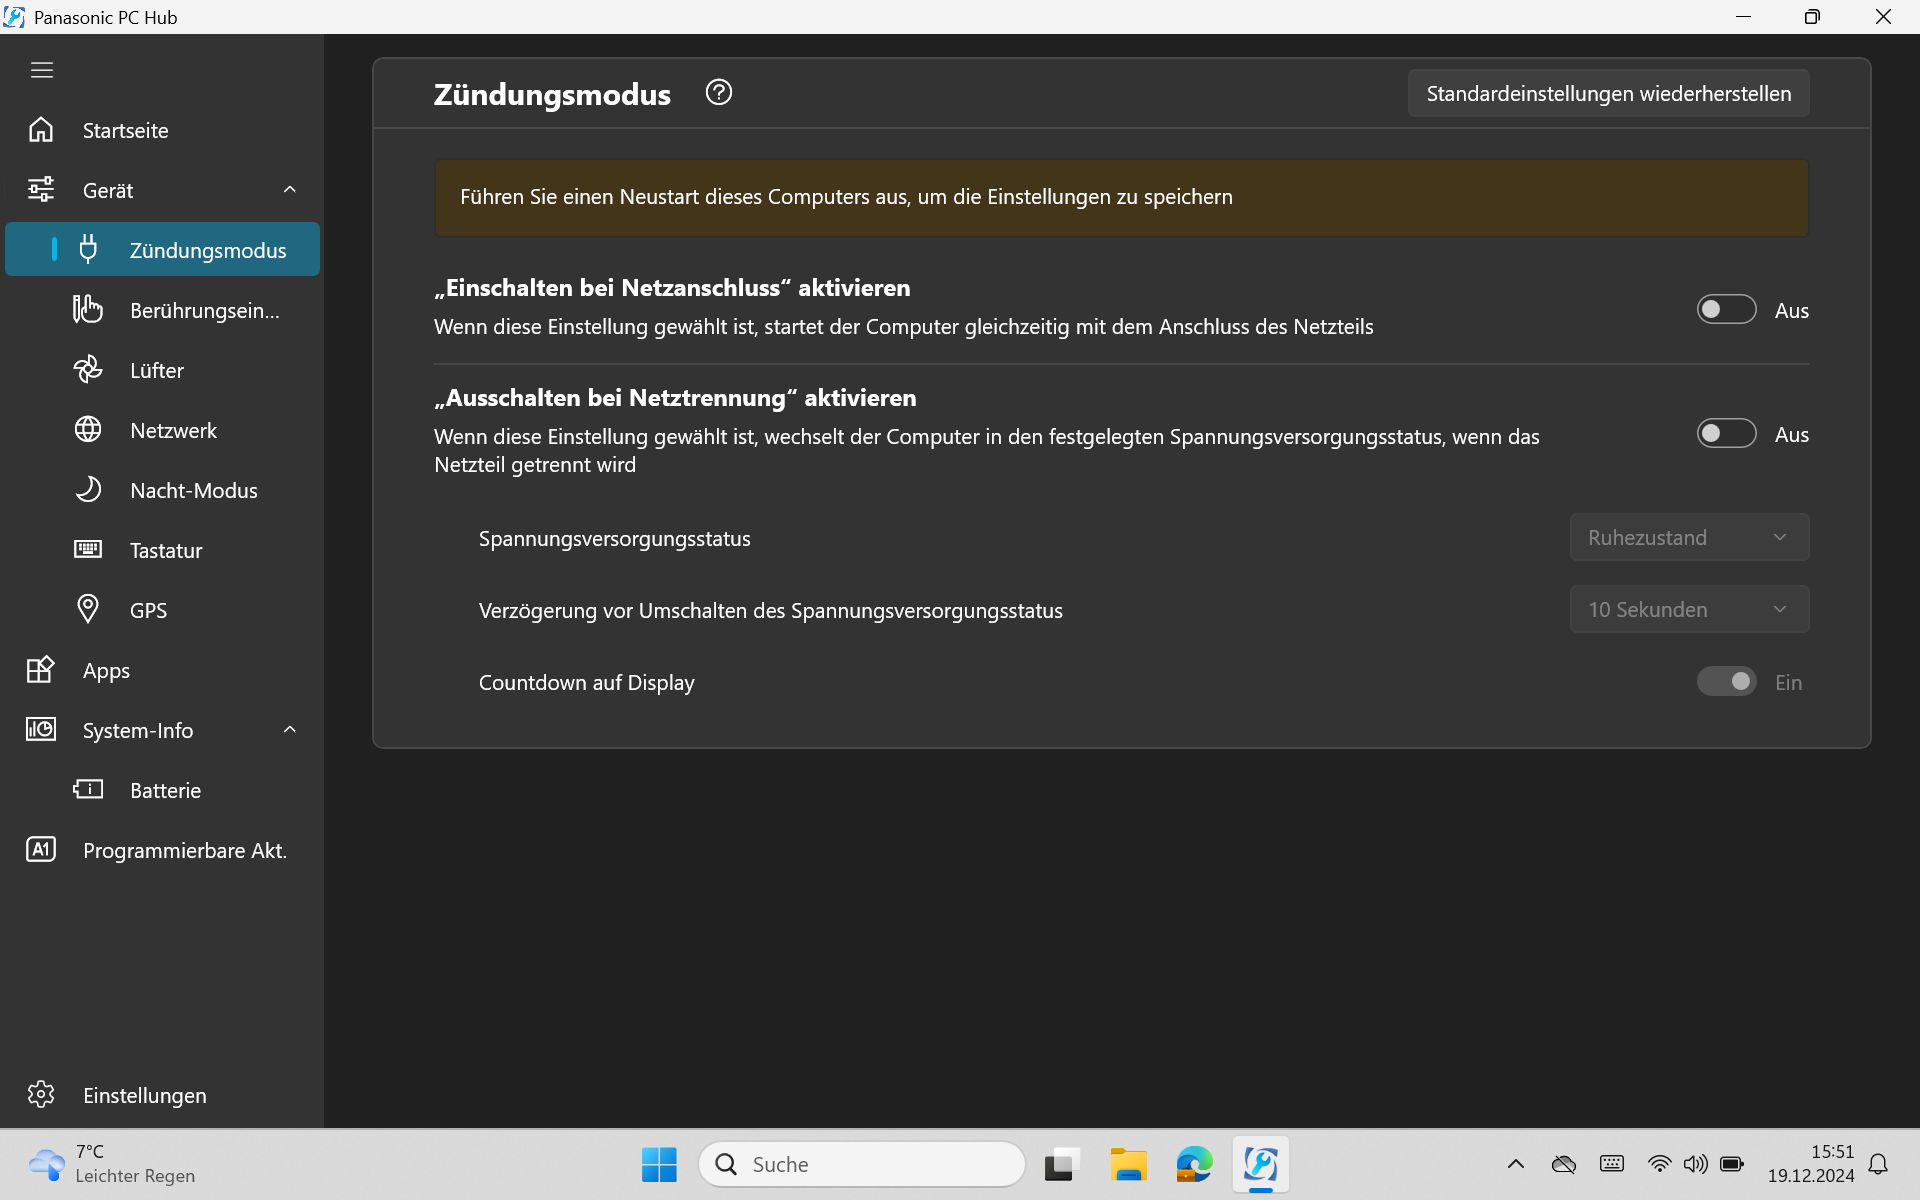Click the Lüfter fan icon
Image resolution: width=1920 pixels, height=1200 pixels.
[x=88, y=370]
